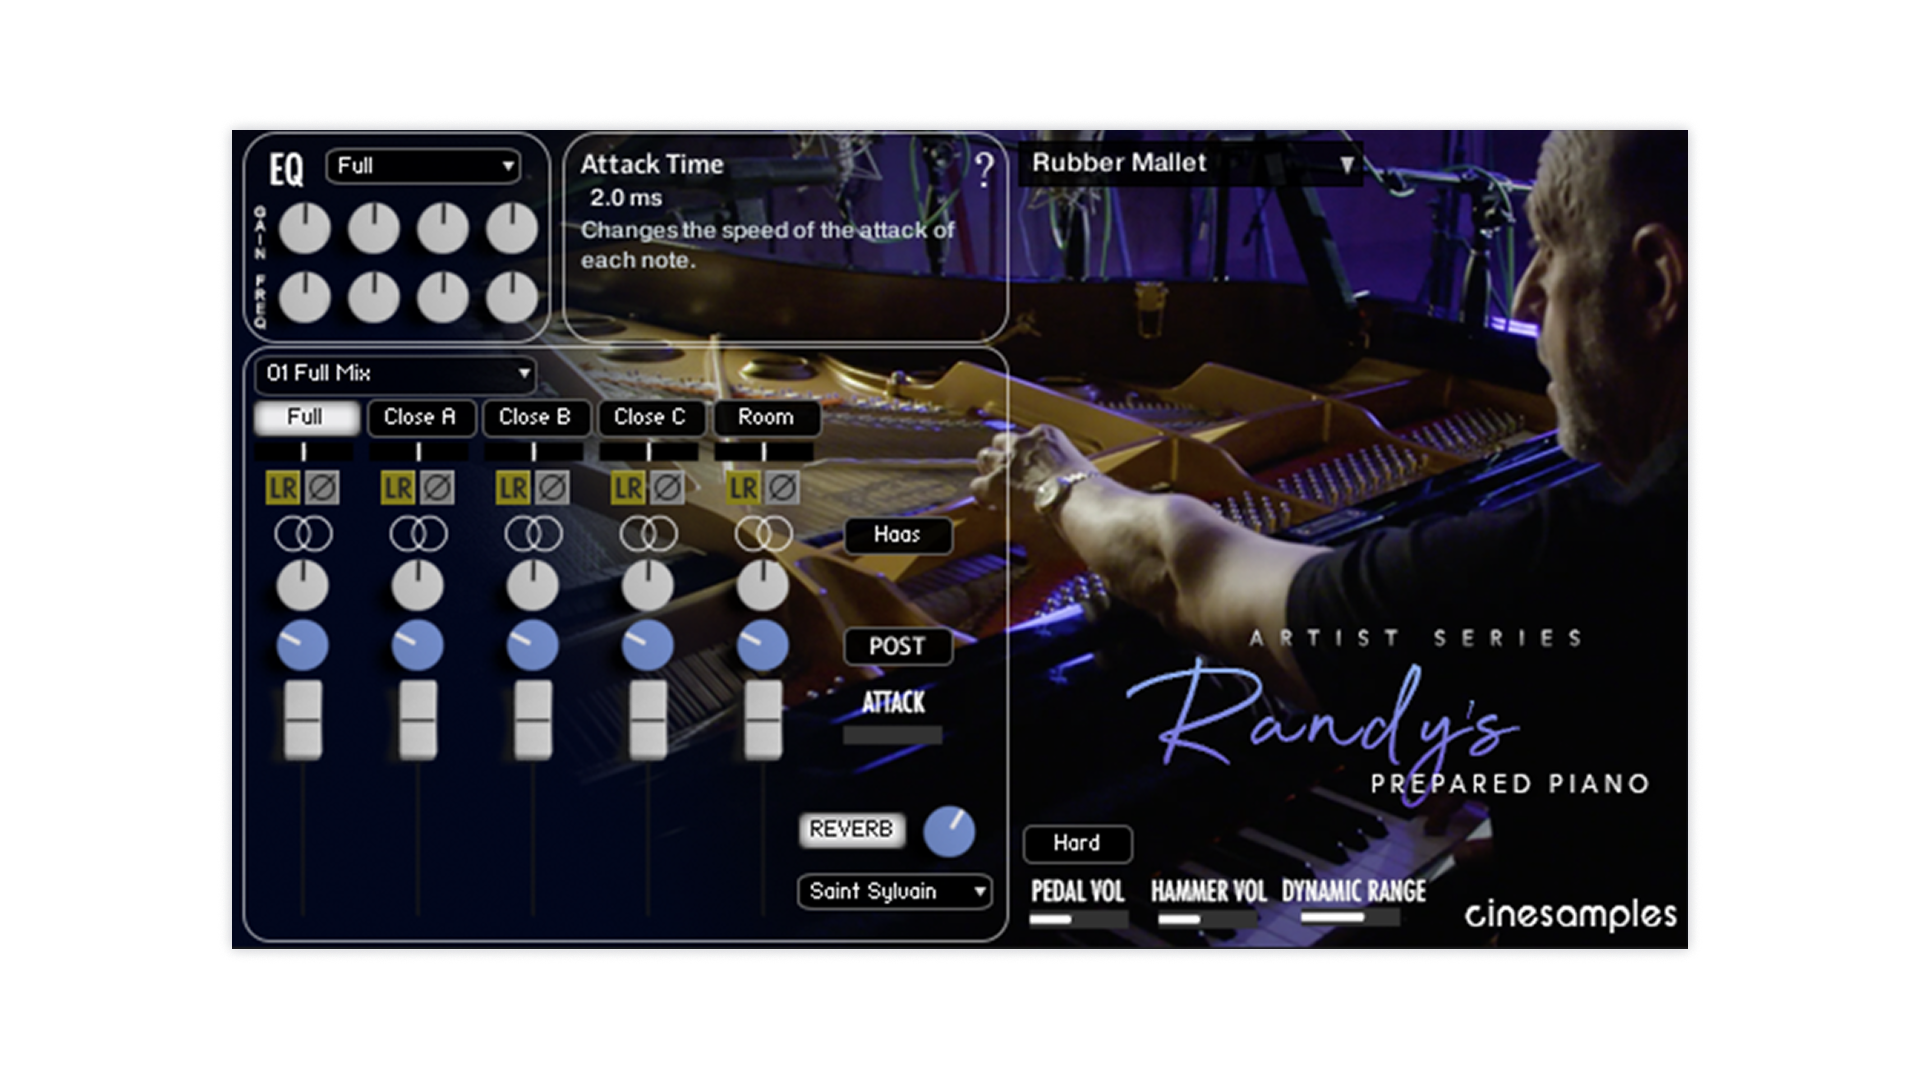The width and height of the screenshot is (1920, 1080).
Task: Select the Room mic tab
Action: point(766,417)
